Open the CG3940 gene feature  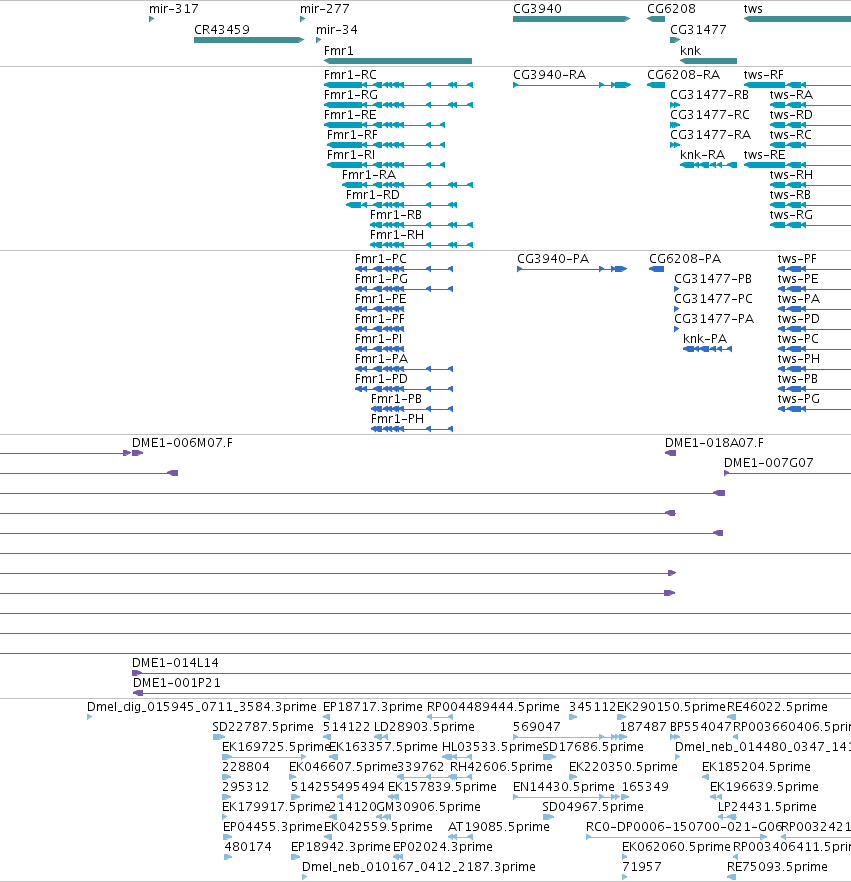[x=571, y=19]
